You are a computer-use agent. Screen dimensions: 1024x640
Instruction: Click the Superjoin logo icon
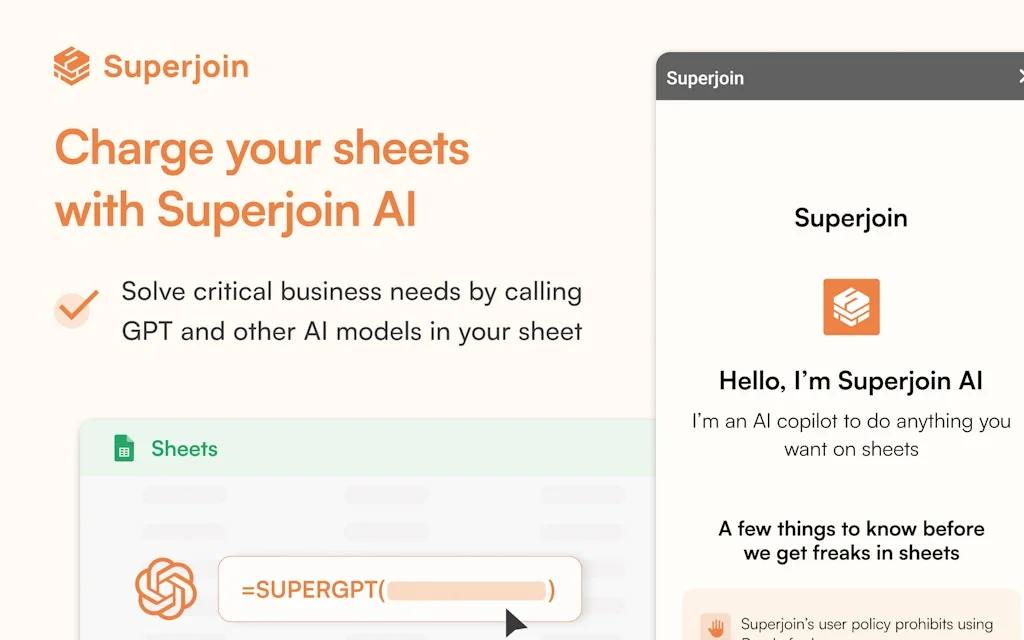coord(70,66)
